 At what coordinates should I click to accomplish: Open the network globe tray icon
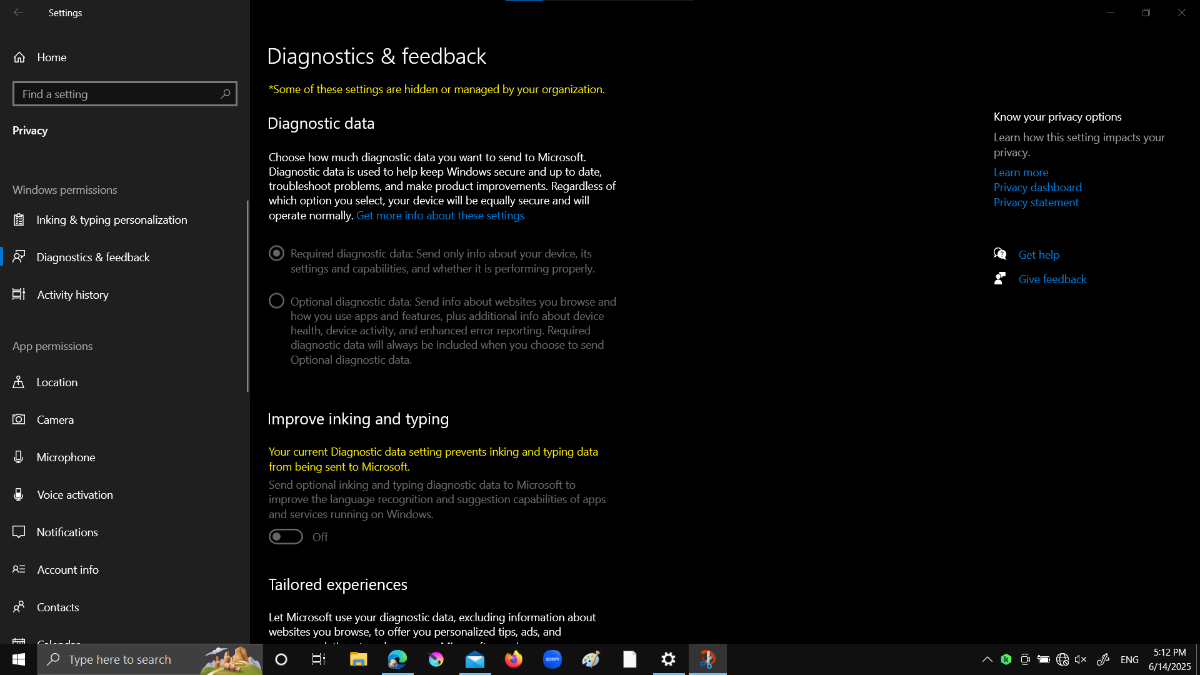1063,660
